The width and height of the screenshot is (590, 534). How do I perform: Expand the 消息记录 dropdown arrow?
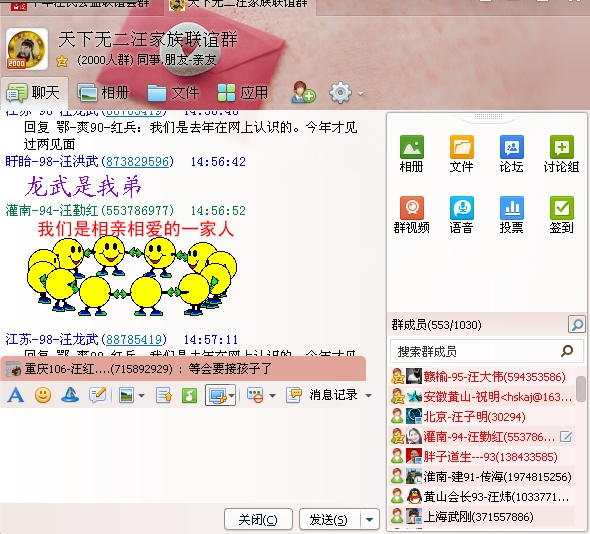pos(368,396)
